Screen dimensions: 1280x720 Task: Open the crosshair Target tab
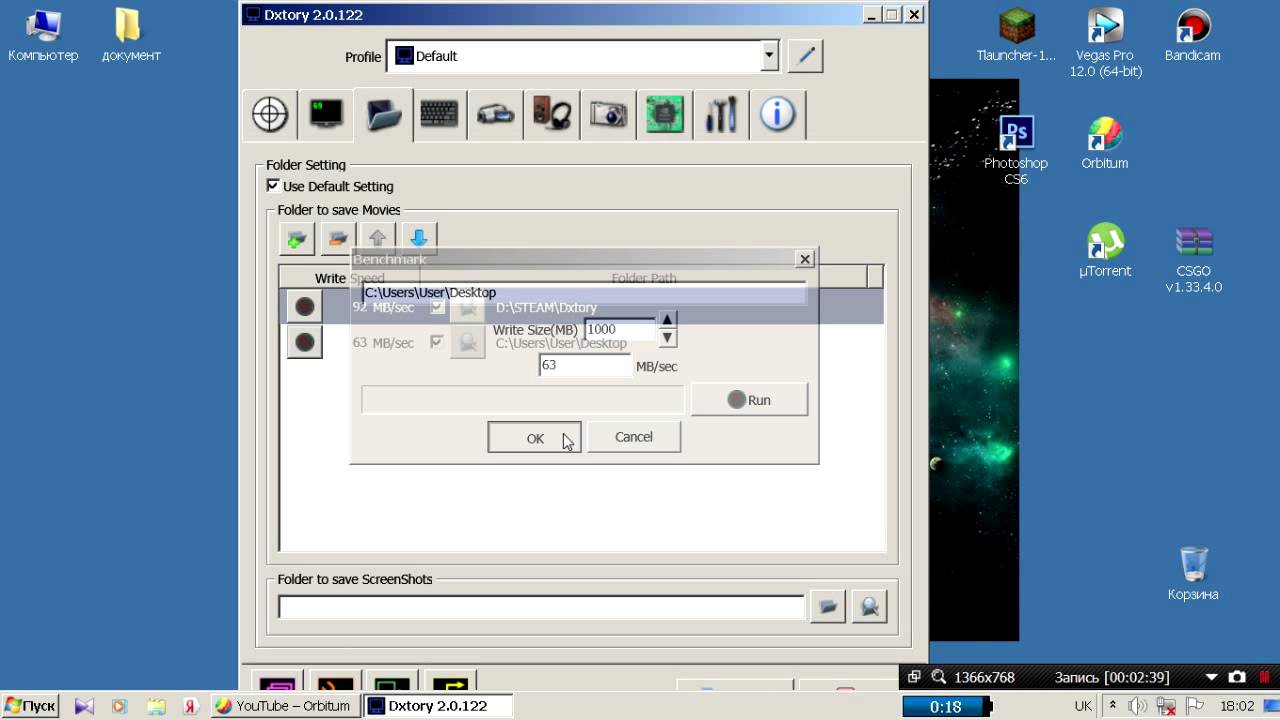[x=270, y=115]
